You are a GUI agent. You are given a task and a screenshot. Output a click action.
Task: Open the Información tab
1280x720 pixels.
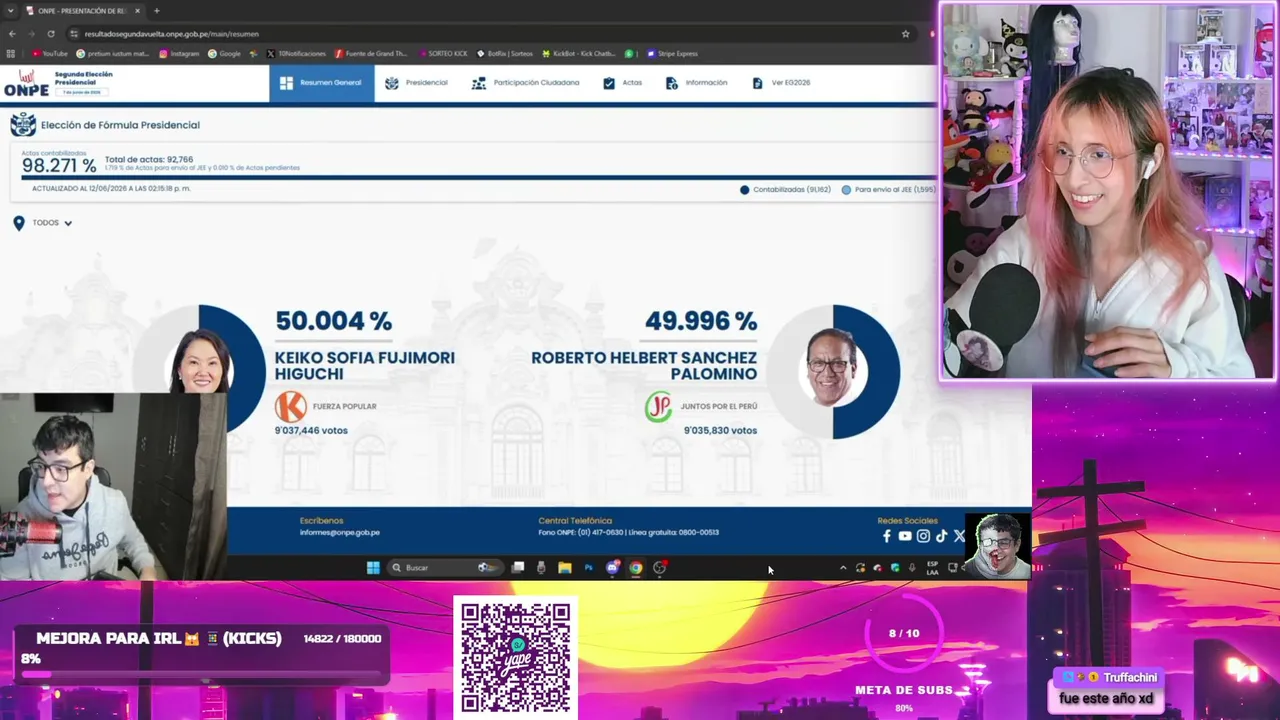(696, 83)
